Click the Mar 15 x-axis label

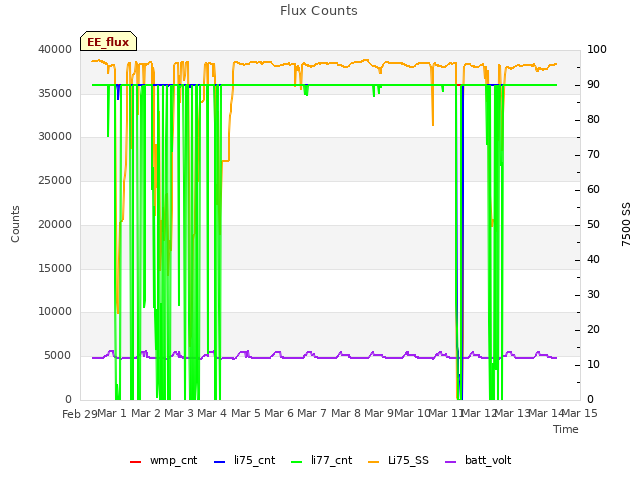(580, 413)
